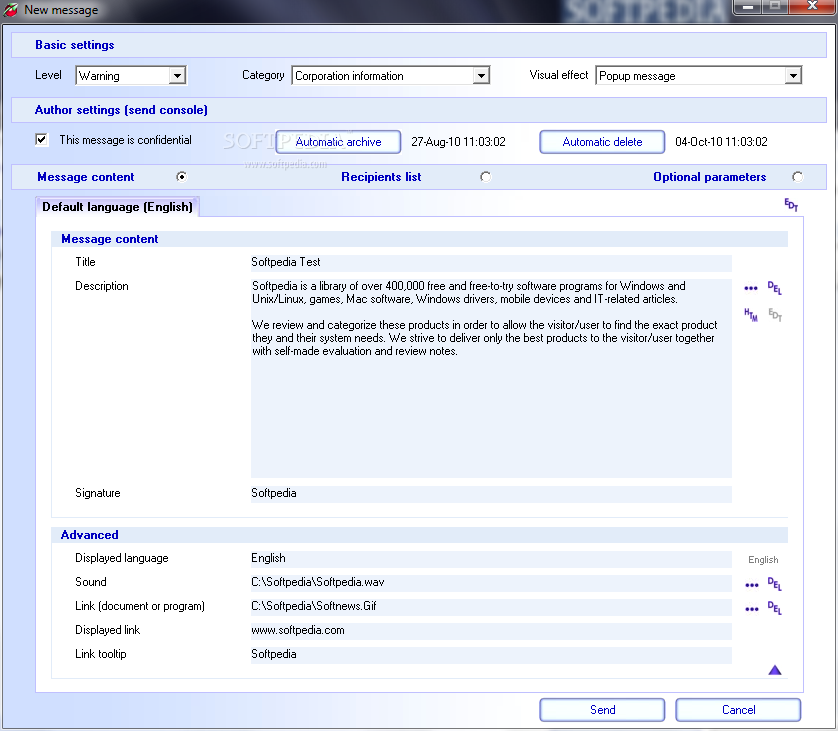
Task: Click the Advanced section header
Action: coord(89,535)
